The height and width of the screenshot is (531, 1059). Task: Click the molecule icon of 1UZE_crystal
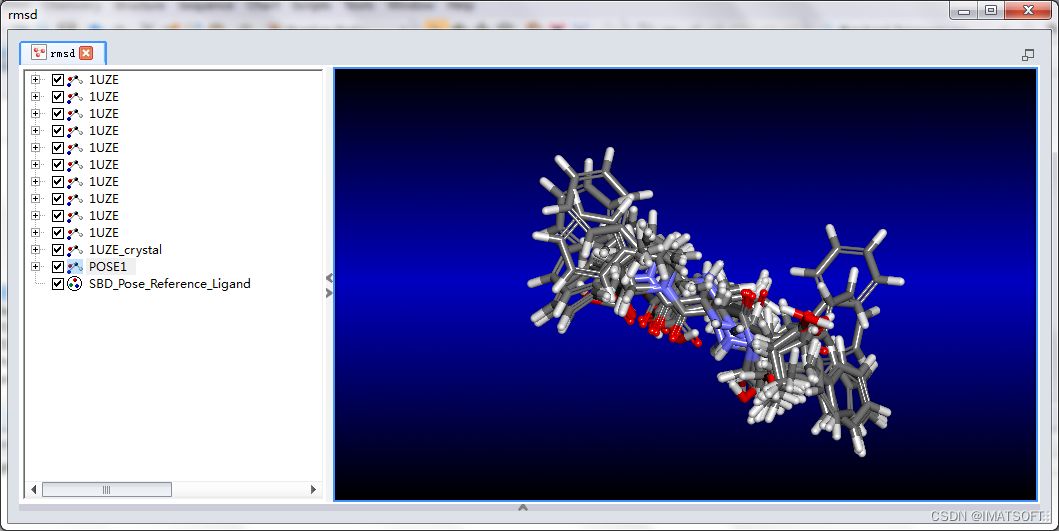(x=75, y=250)
